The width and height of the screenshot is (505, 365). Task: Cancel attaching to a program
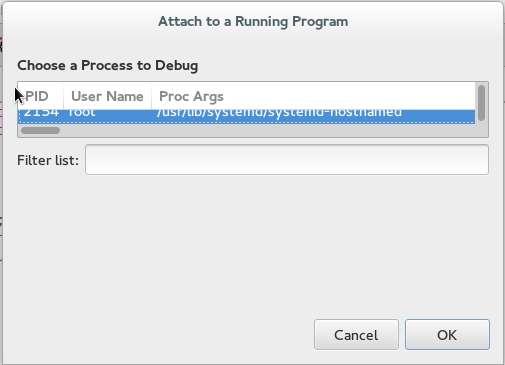coord(356,335)
